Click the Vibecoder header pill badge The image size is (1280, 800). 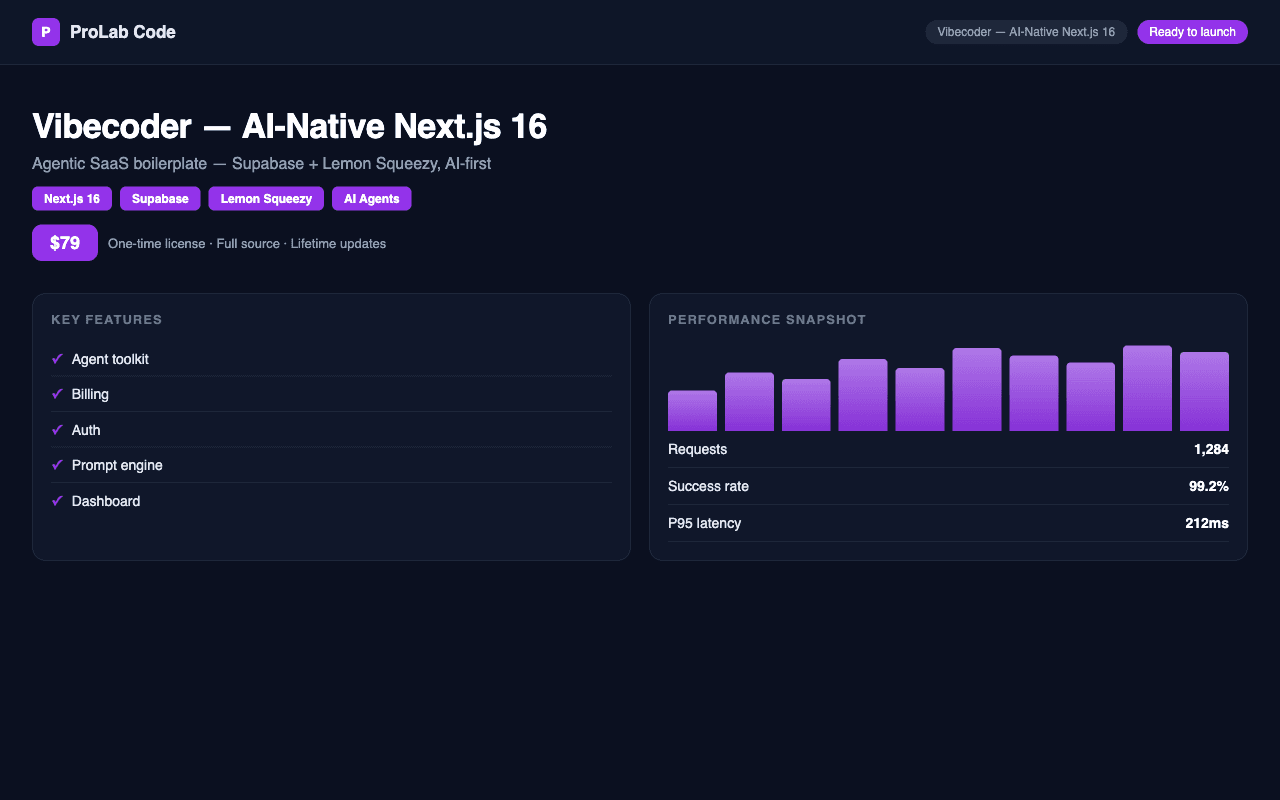tap(1026, 32)
